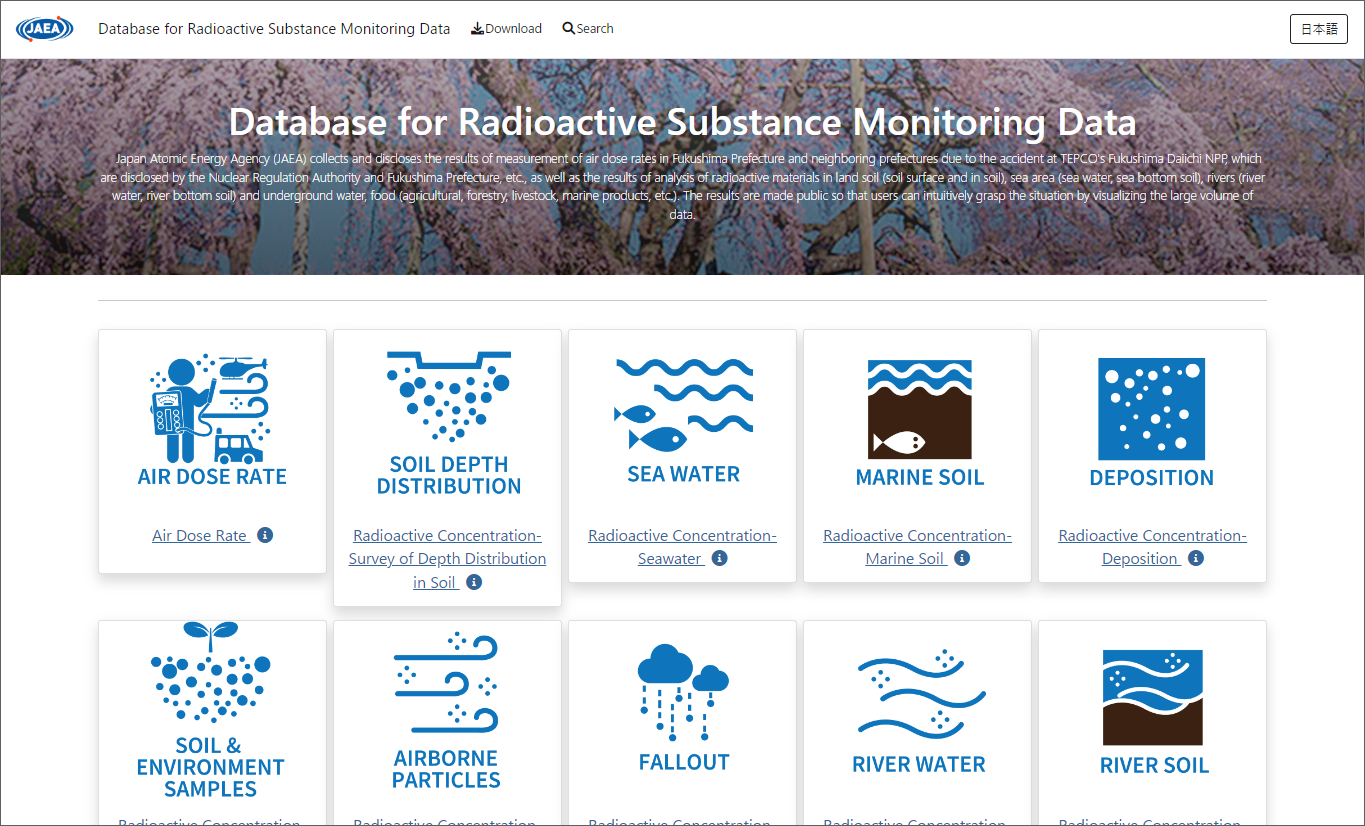Select the Deposition icon
The image size is (1365, 826).
tap(1152, 410)
